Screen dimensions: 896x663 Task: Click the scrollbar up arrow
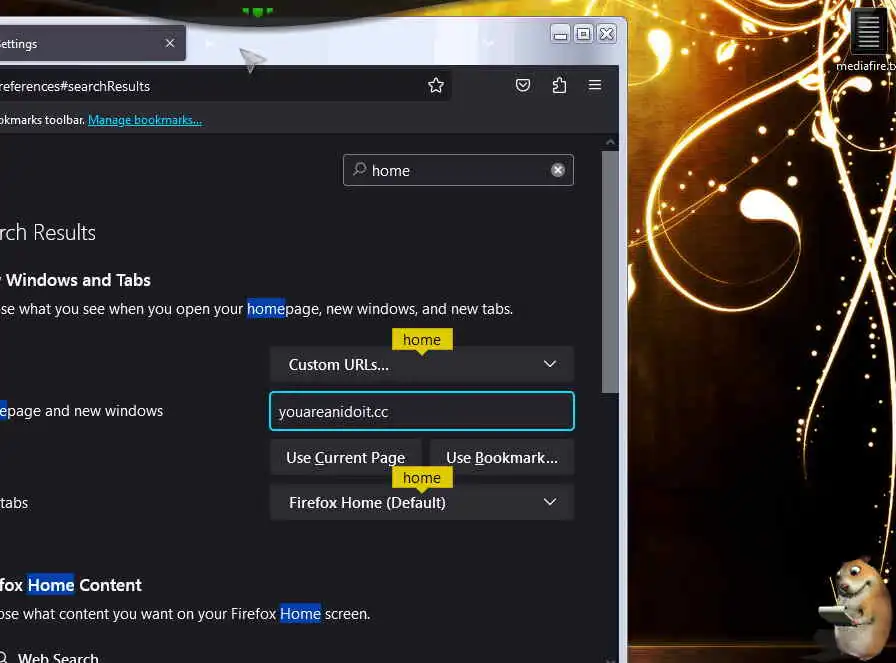click(x=610, y=142)
